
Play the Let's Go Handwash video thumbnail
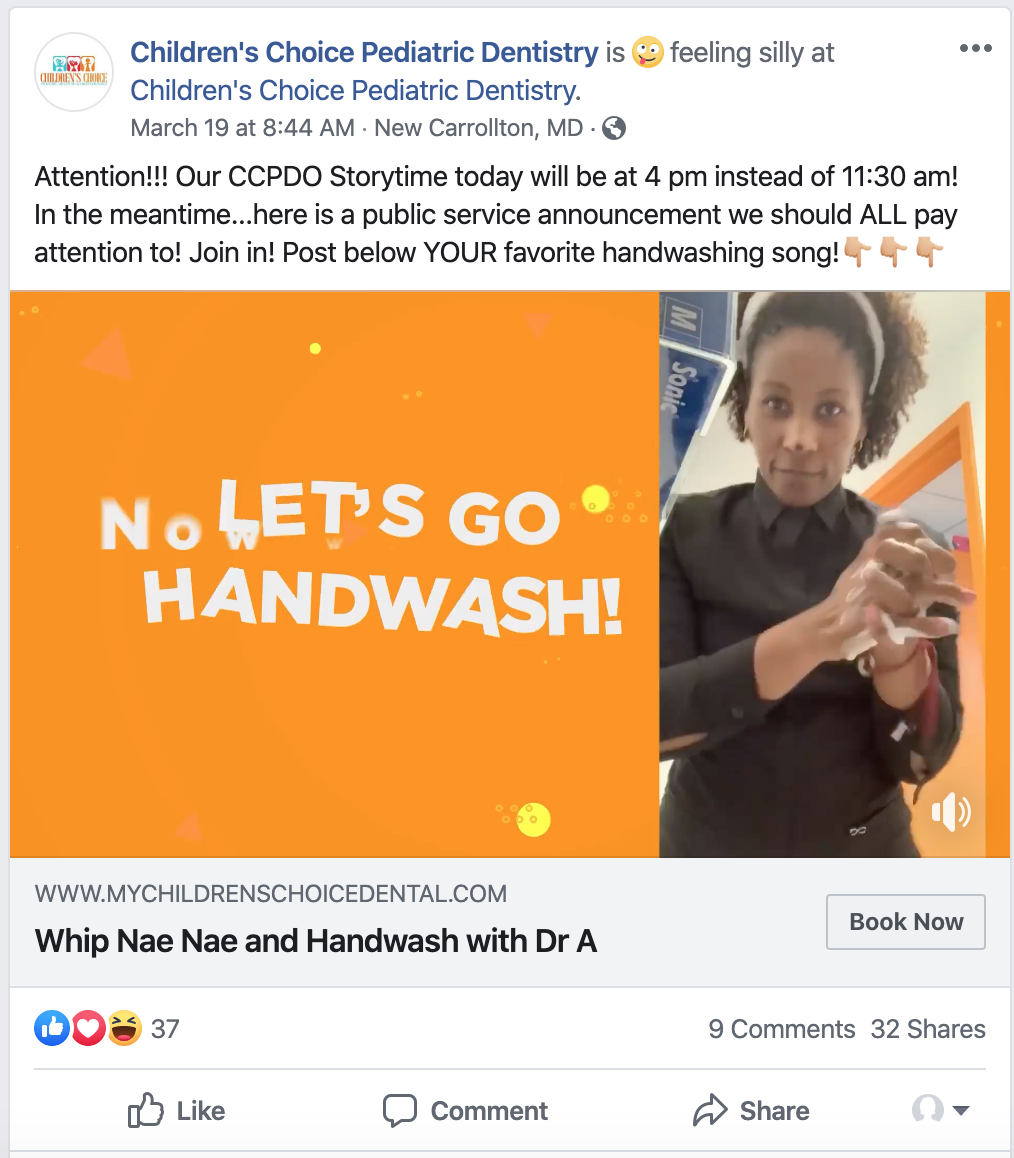coord(510,575)
